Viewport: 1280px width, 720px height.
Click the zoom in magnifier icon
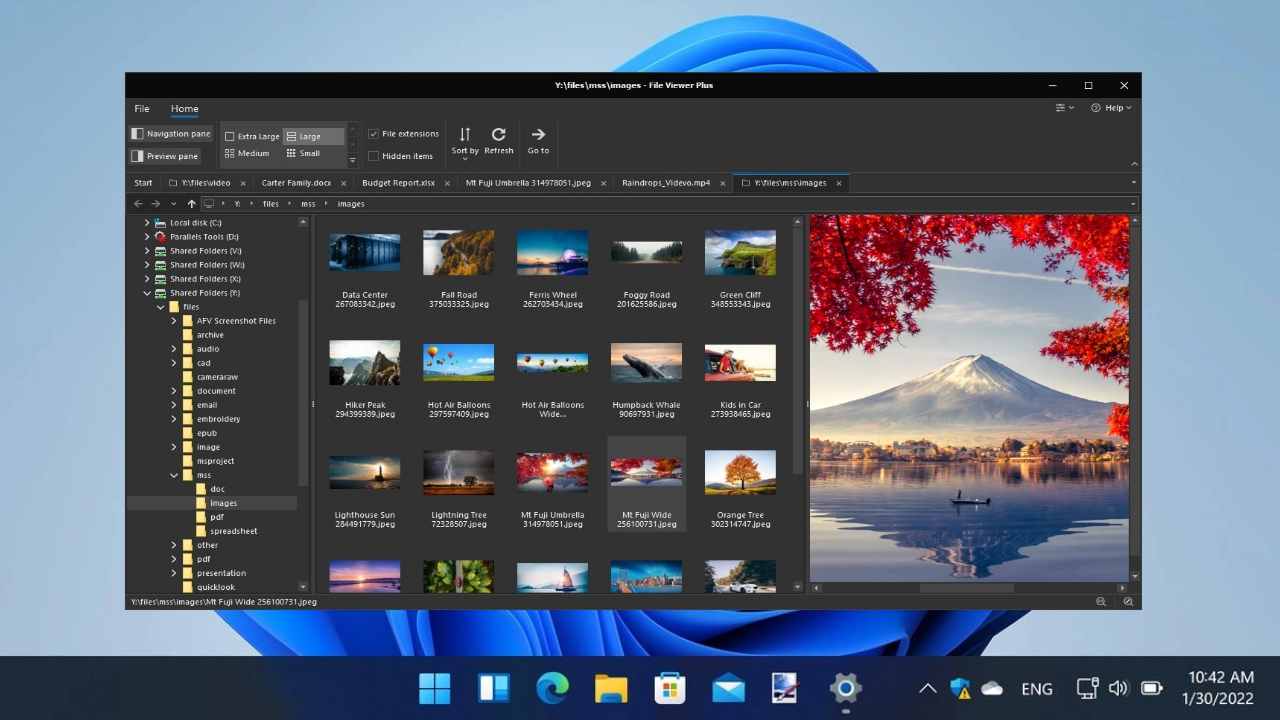1128,602
